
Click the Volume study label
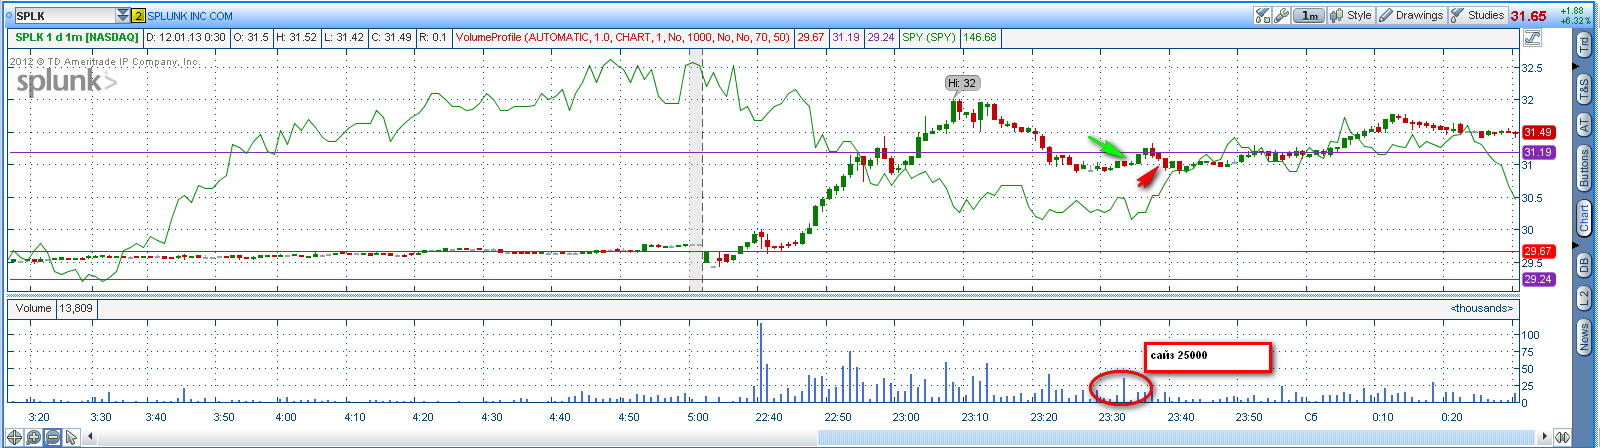click(x=33, y=308)
